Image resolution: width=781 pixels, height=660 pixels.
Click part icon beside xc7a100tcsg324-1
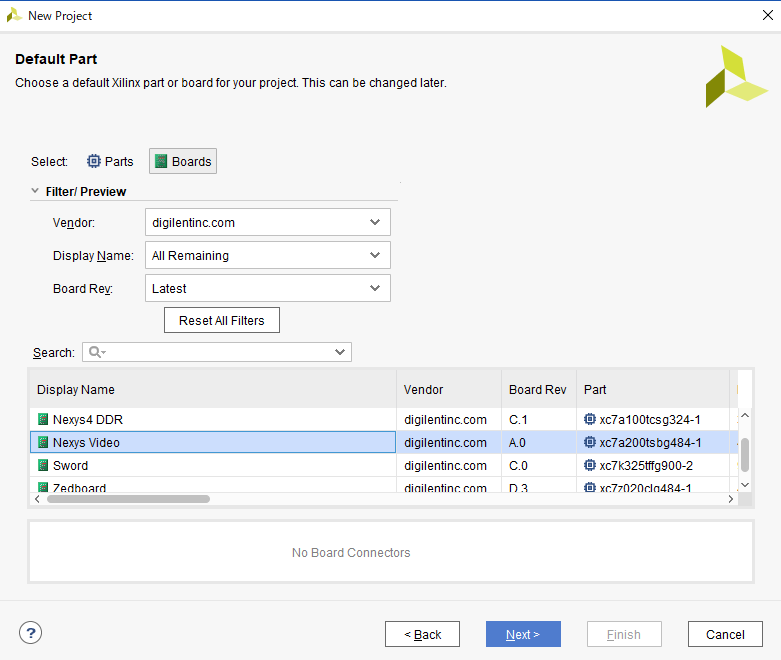pos(590,419)
